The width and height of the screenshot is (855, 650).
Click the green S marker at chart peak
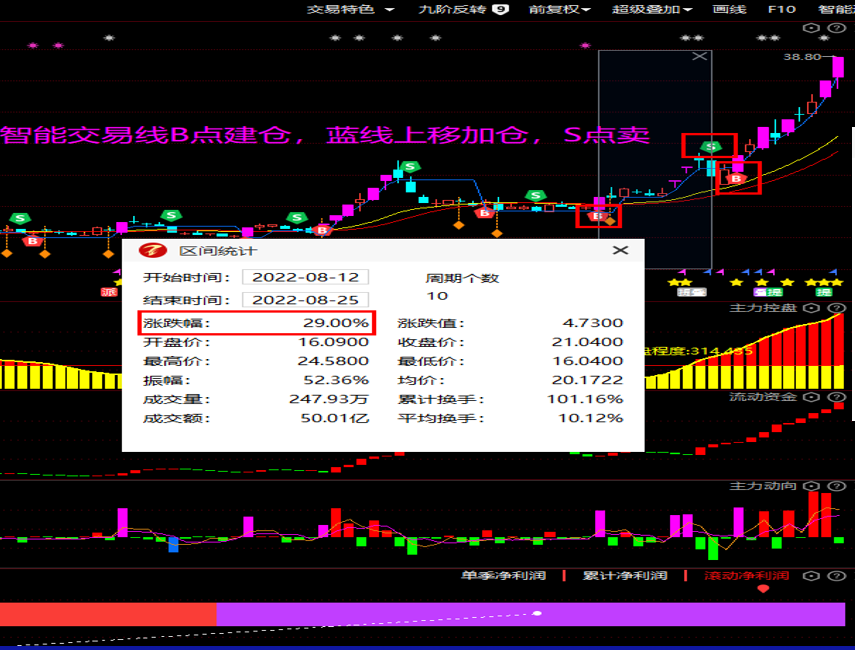(x=711, y=147)
